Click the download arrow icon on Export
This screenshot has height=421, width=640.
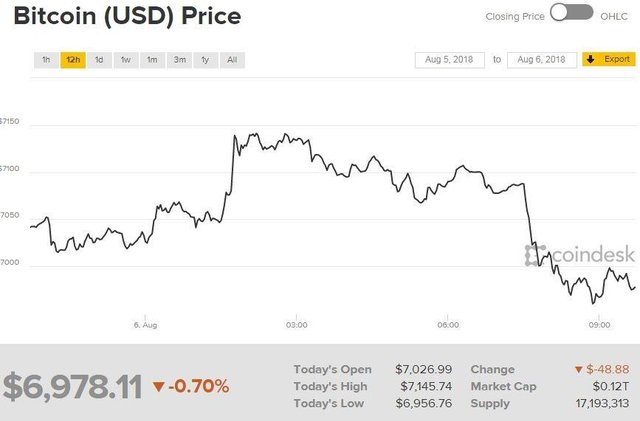[x=590, y=60]
